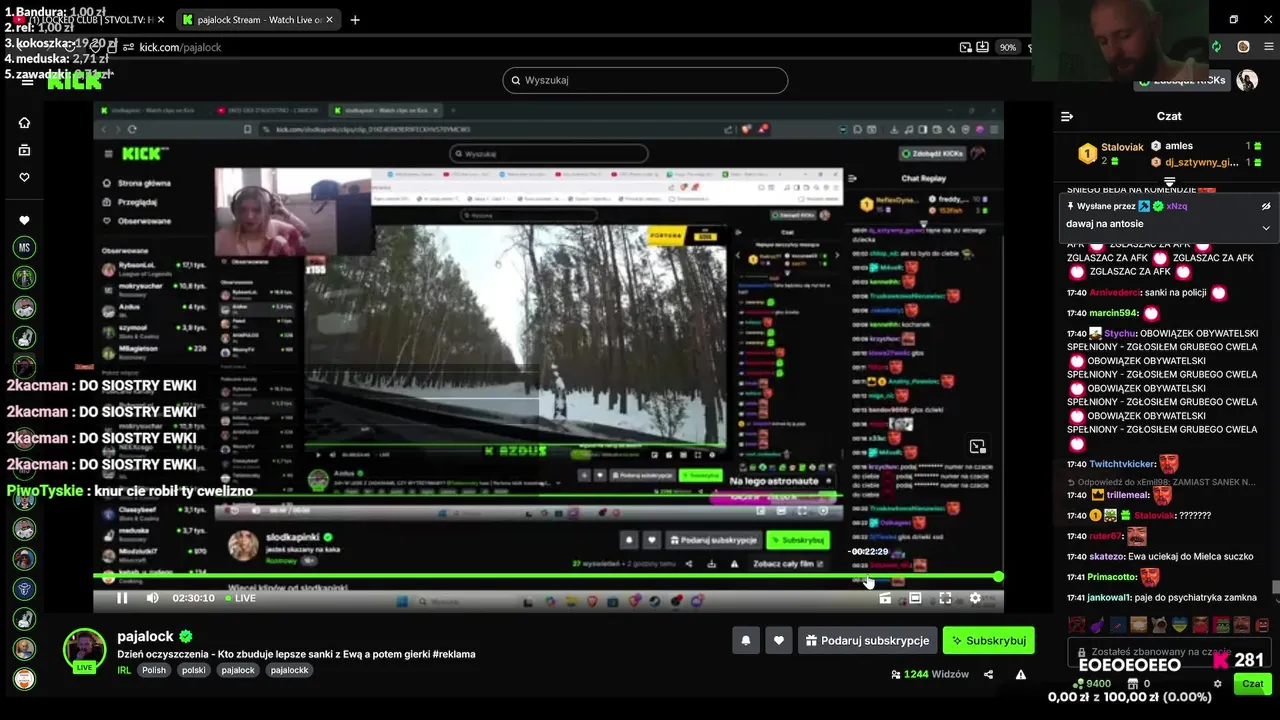
Task: Click username skatezo in chat
Action: tap(1107, 556)
